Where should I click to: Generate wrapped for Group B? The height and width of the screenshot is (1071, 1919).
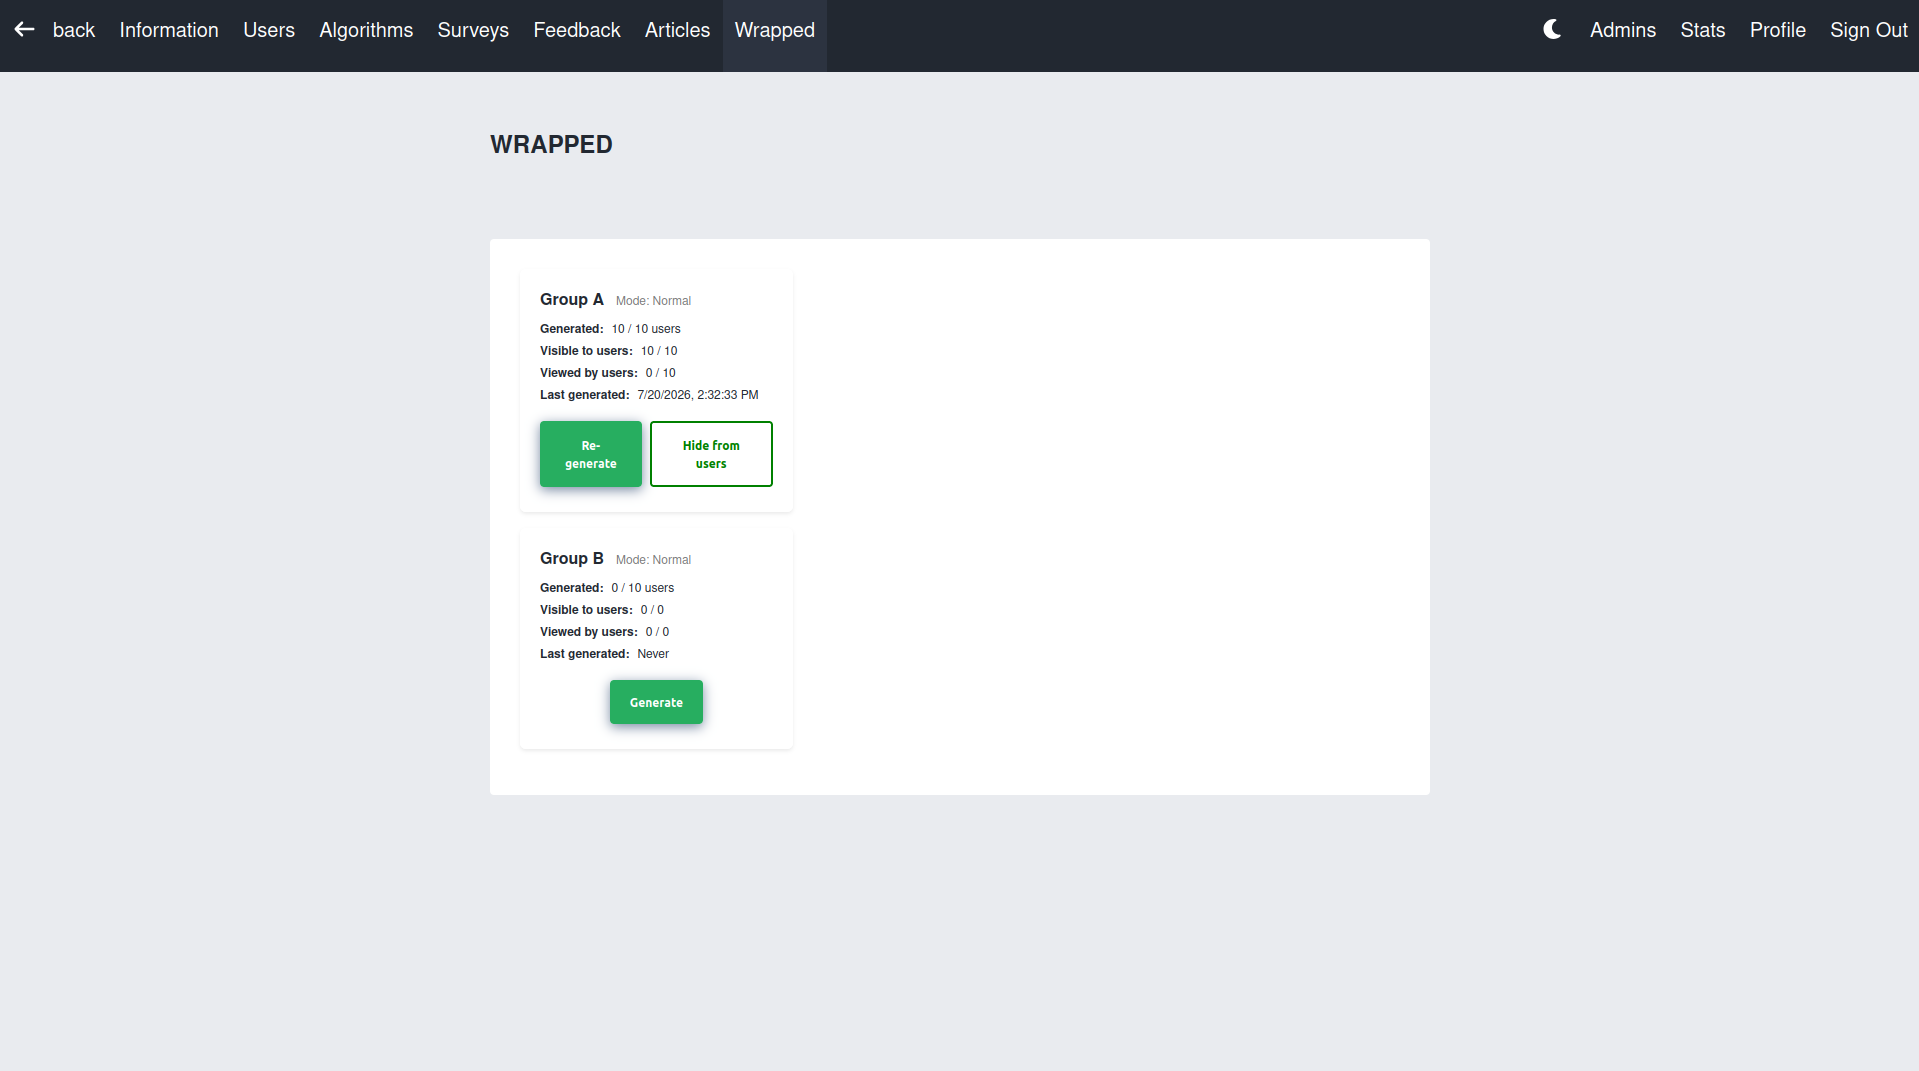[x=656, y=702]
